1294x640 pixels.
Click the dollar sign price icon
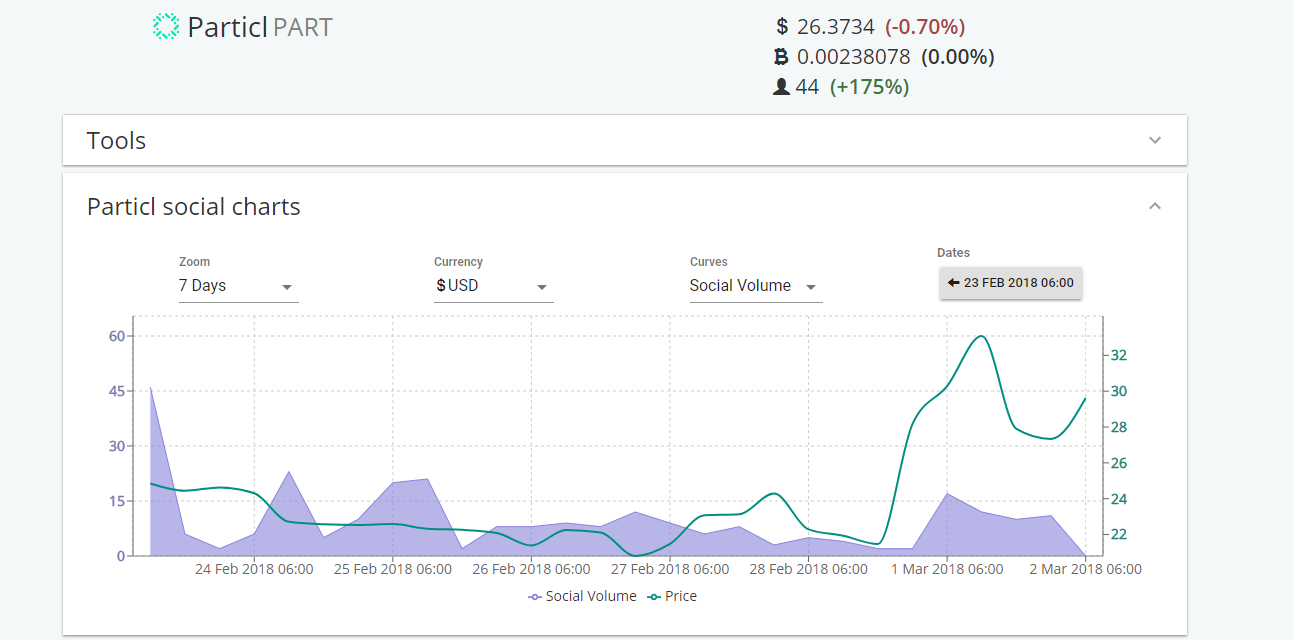782,27
